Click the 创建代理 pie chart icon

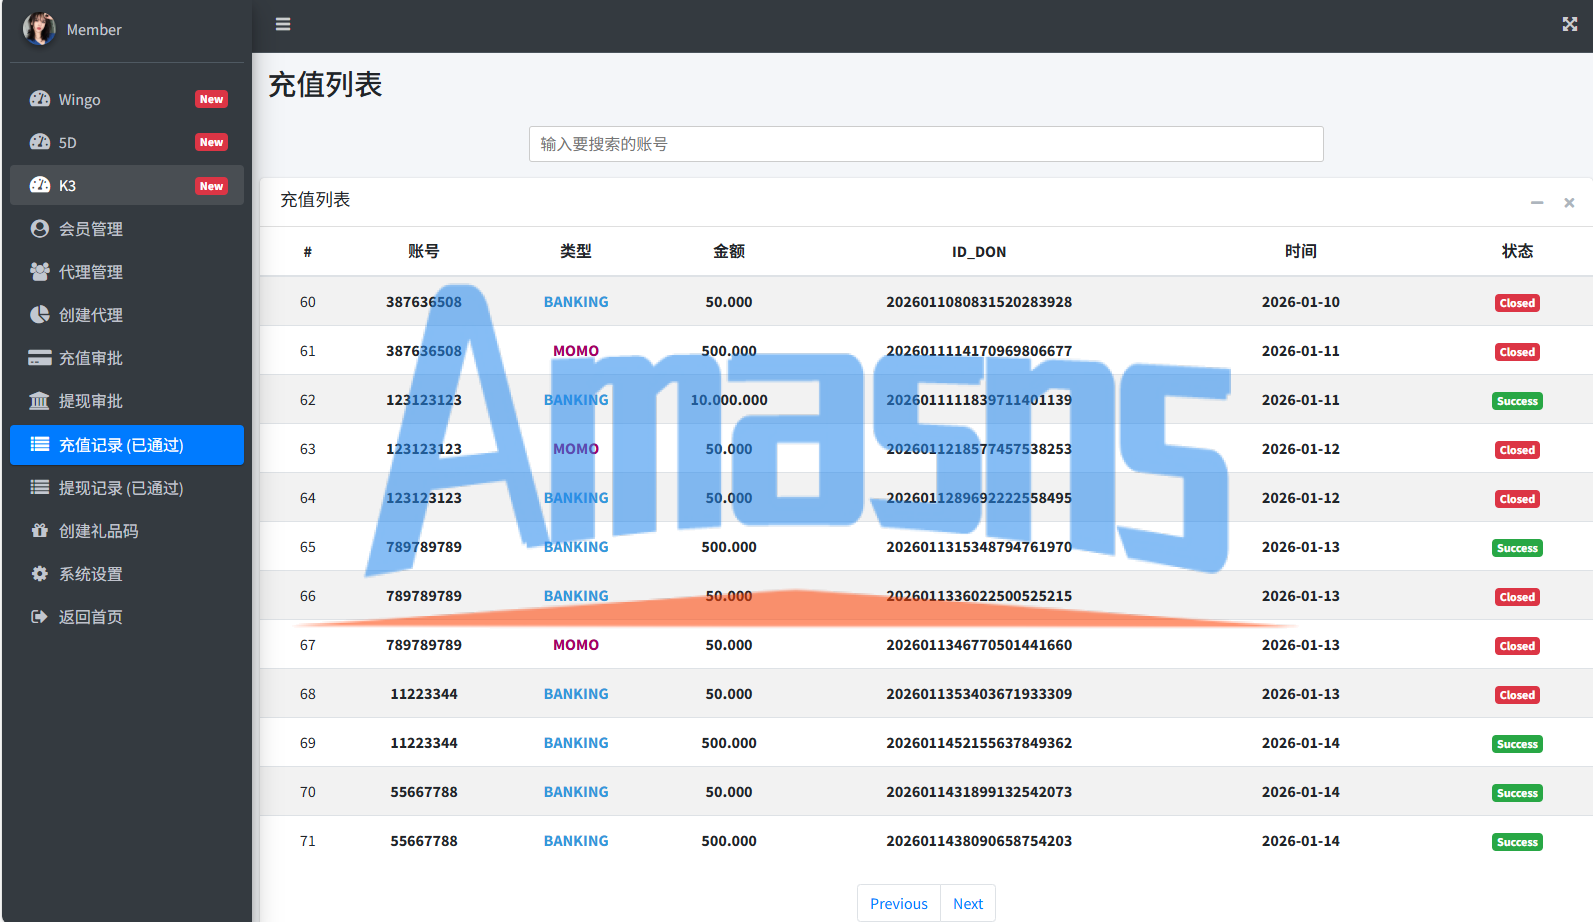click(x=40, y=314)
